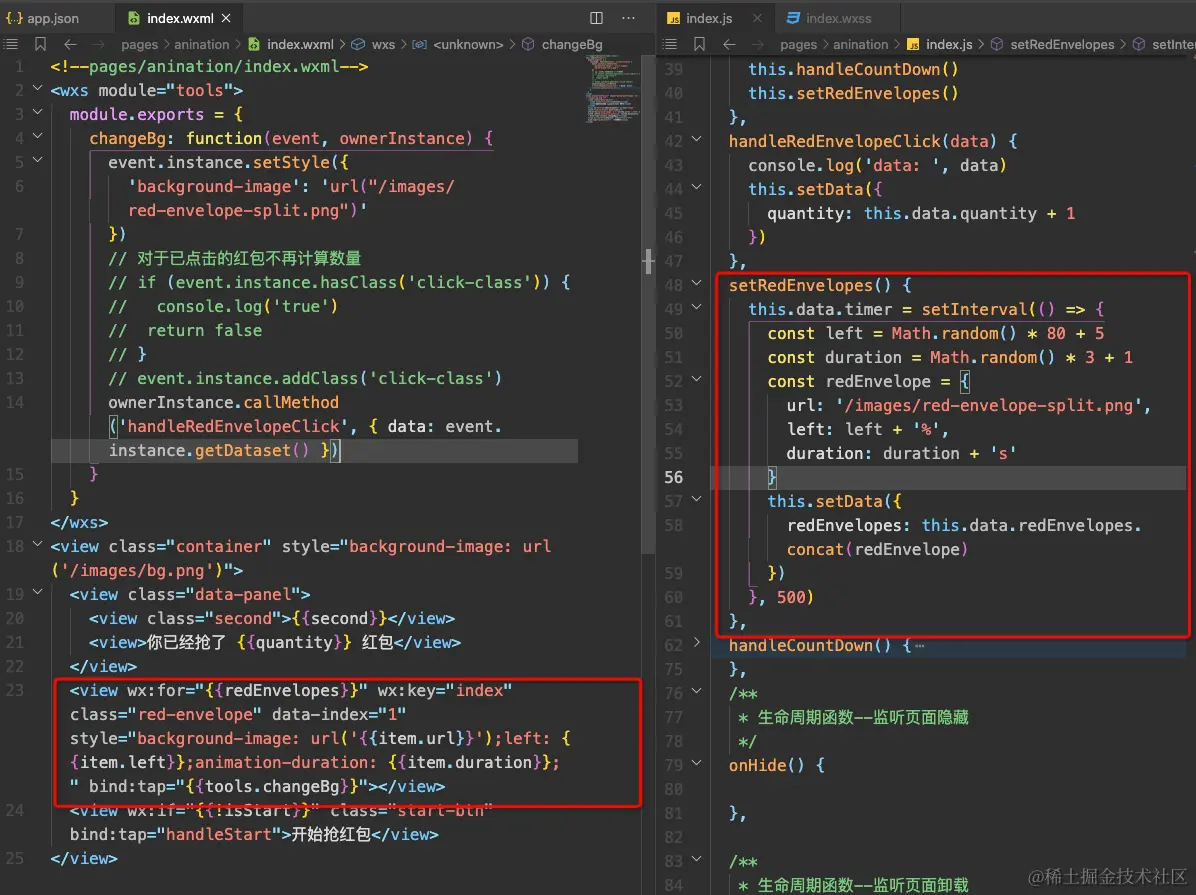Collapse the wxs module block at line 2
This screenshot has width=1196, height=895.
37,89
